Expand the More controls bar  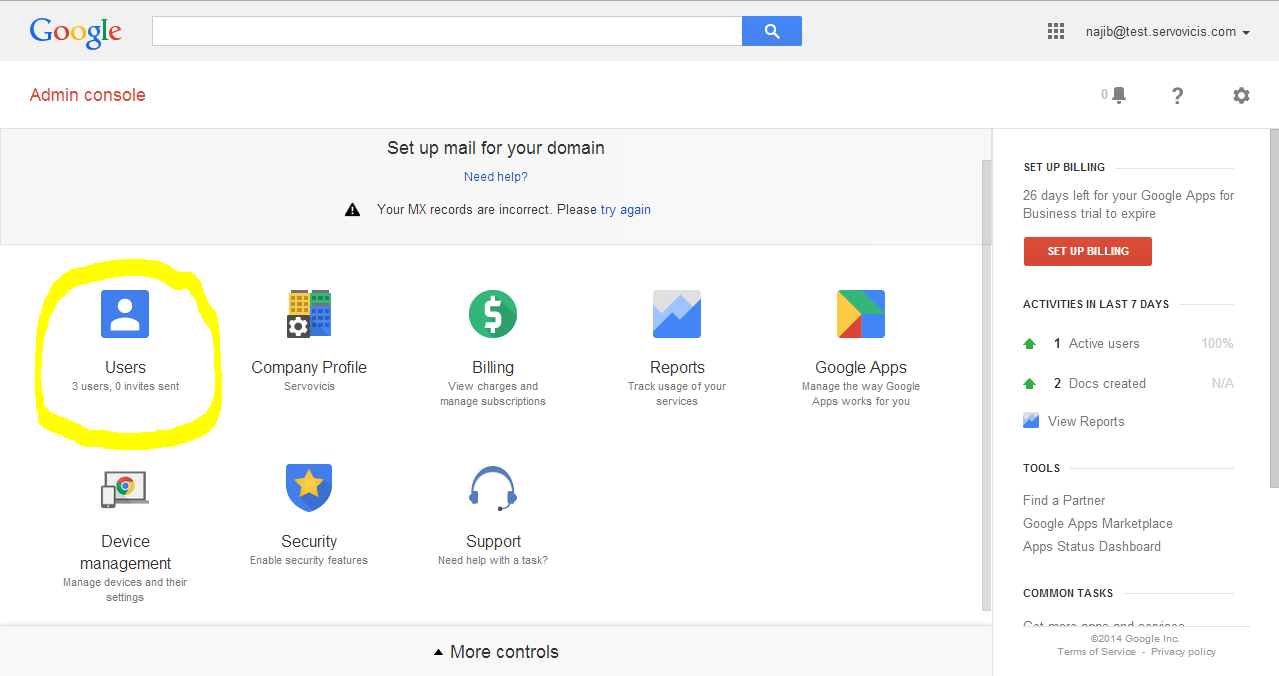pos(496,652)
